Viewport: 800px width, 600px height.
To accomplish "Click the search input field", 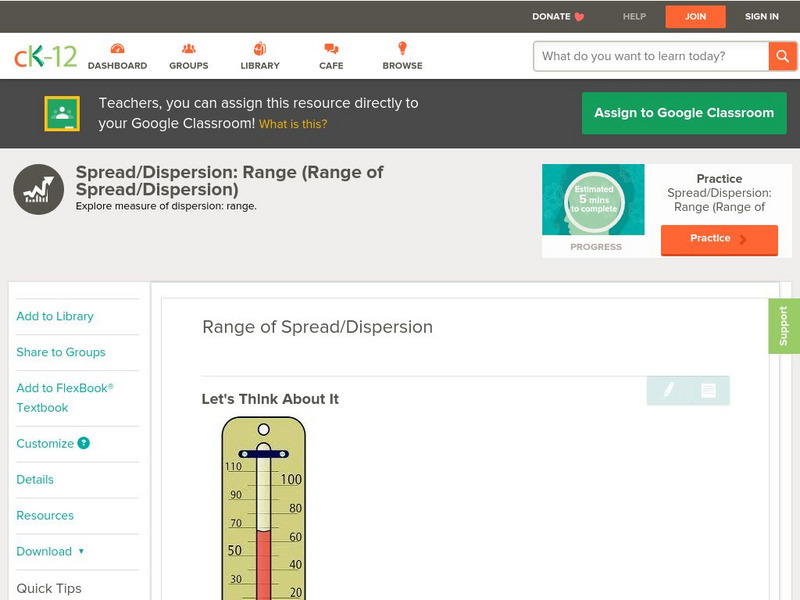I will [x=651, y=56].
